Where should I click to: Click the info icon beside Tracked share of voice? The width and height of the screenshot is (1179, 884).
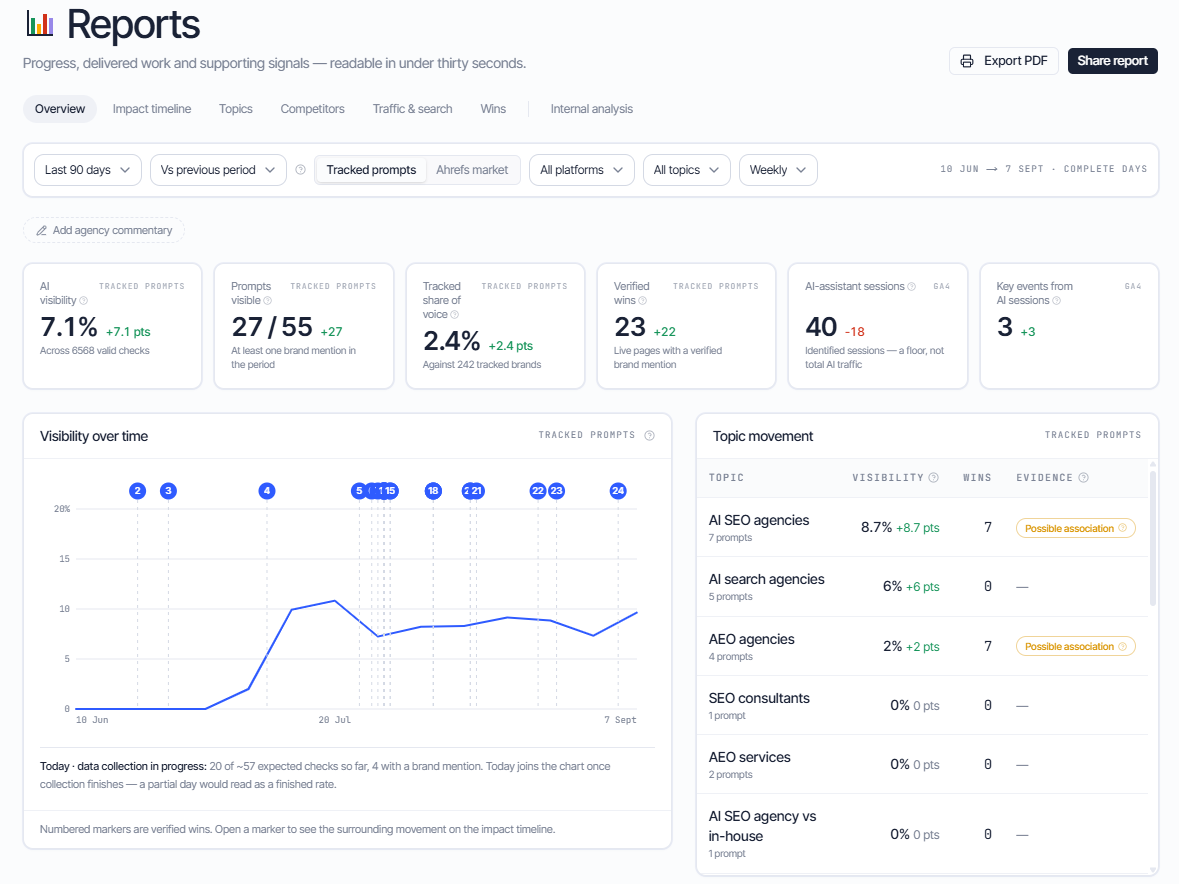454,315
